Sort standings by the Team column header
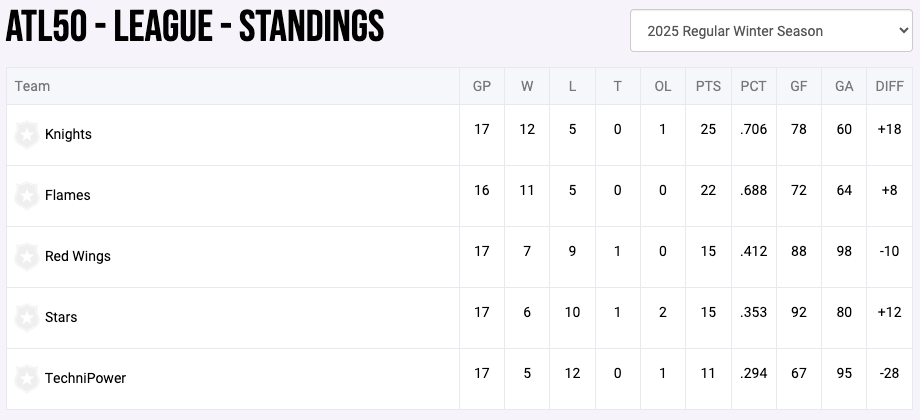 pos(32,86)
